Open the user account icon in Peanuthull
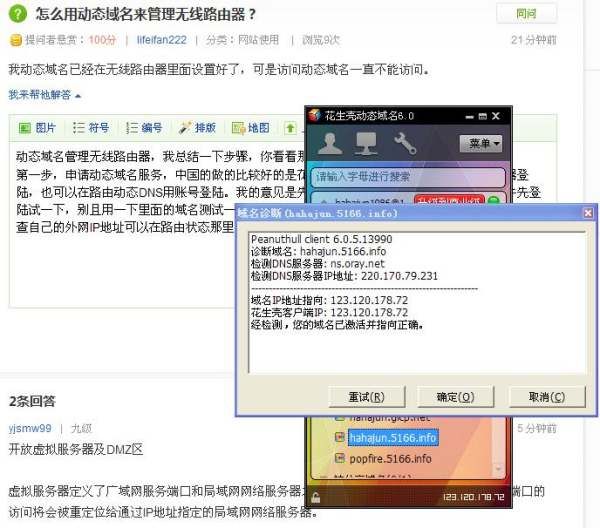The width and height of the screenshot is (600, 528). [330, 143]
